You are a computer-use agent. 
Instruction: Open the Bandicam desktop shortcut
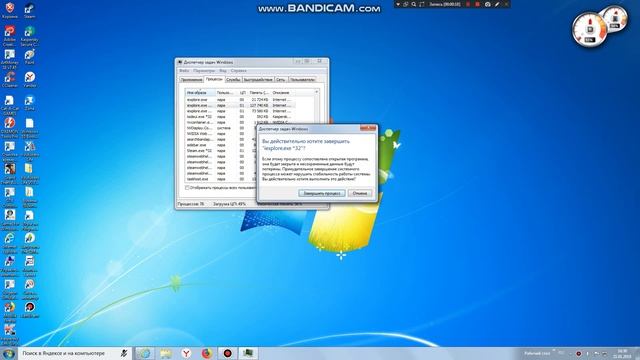coord(29,309)
